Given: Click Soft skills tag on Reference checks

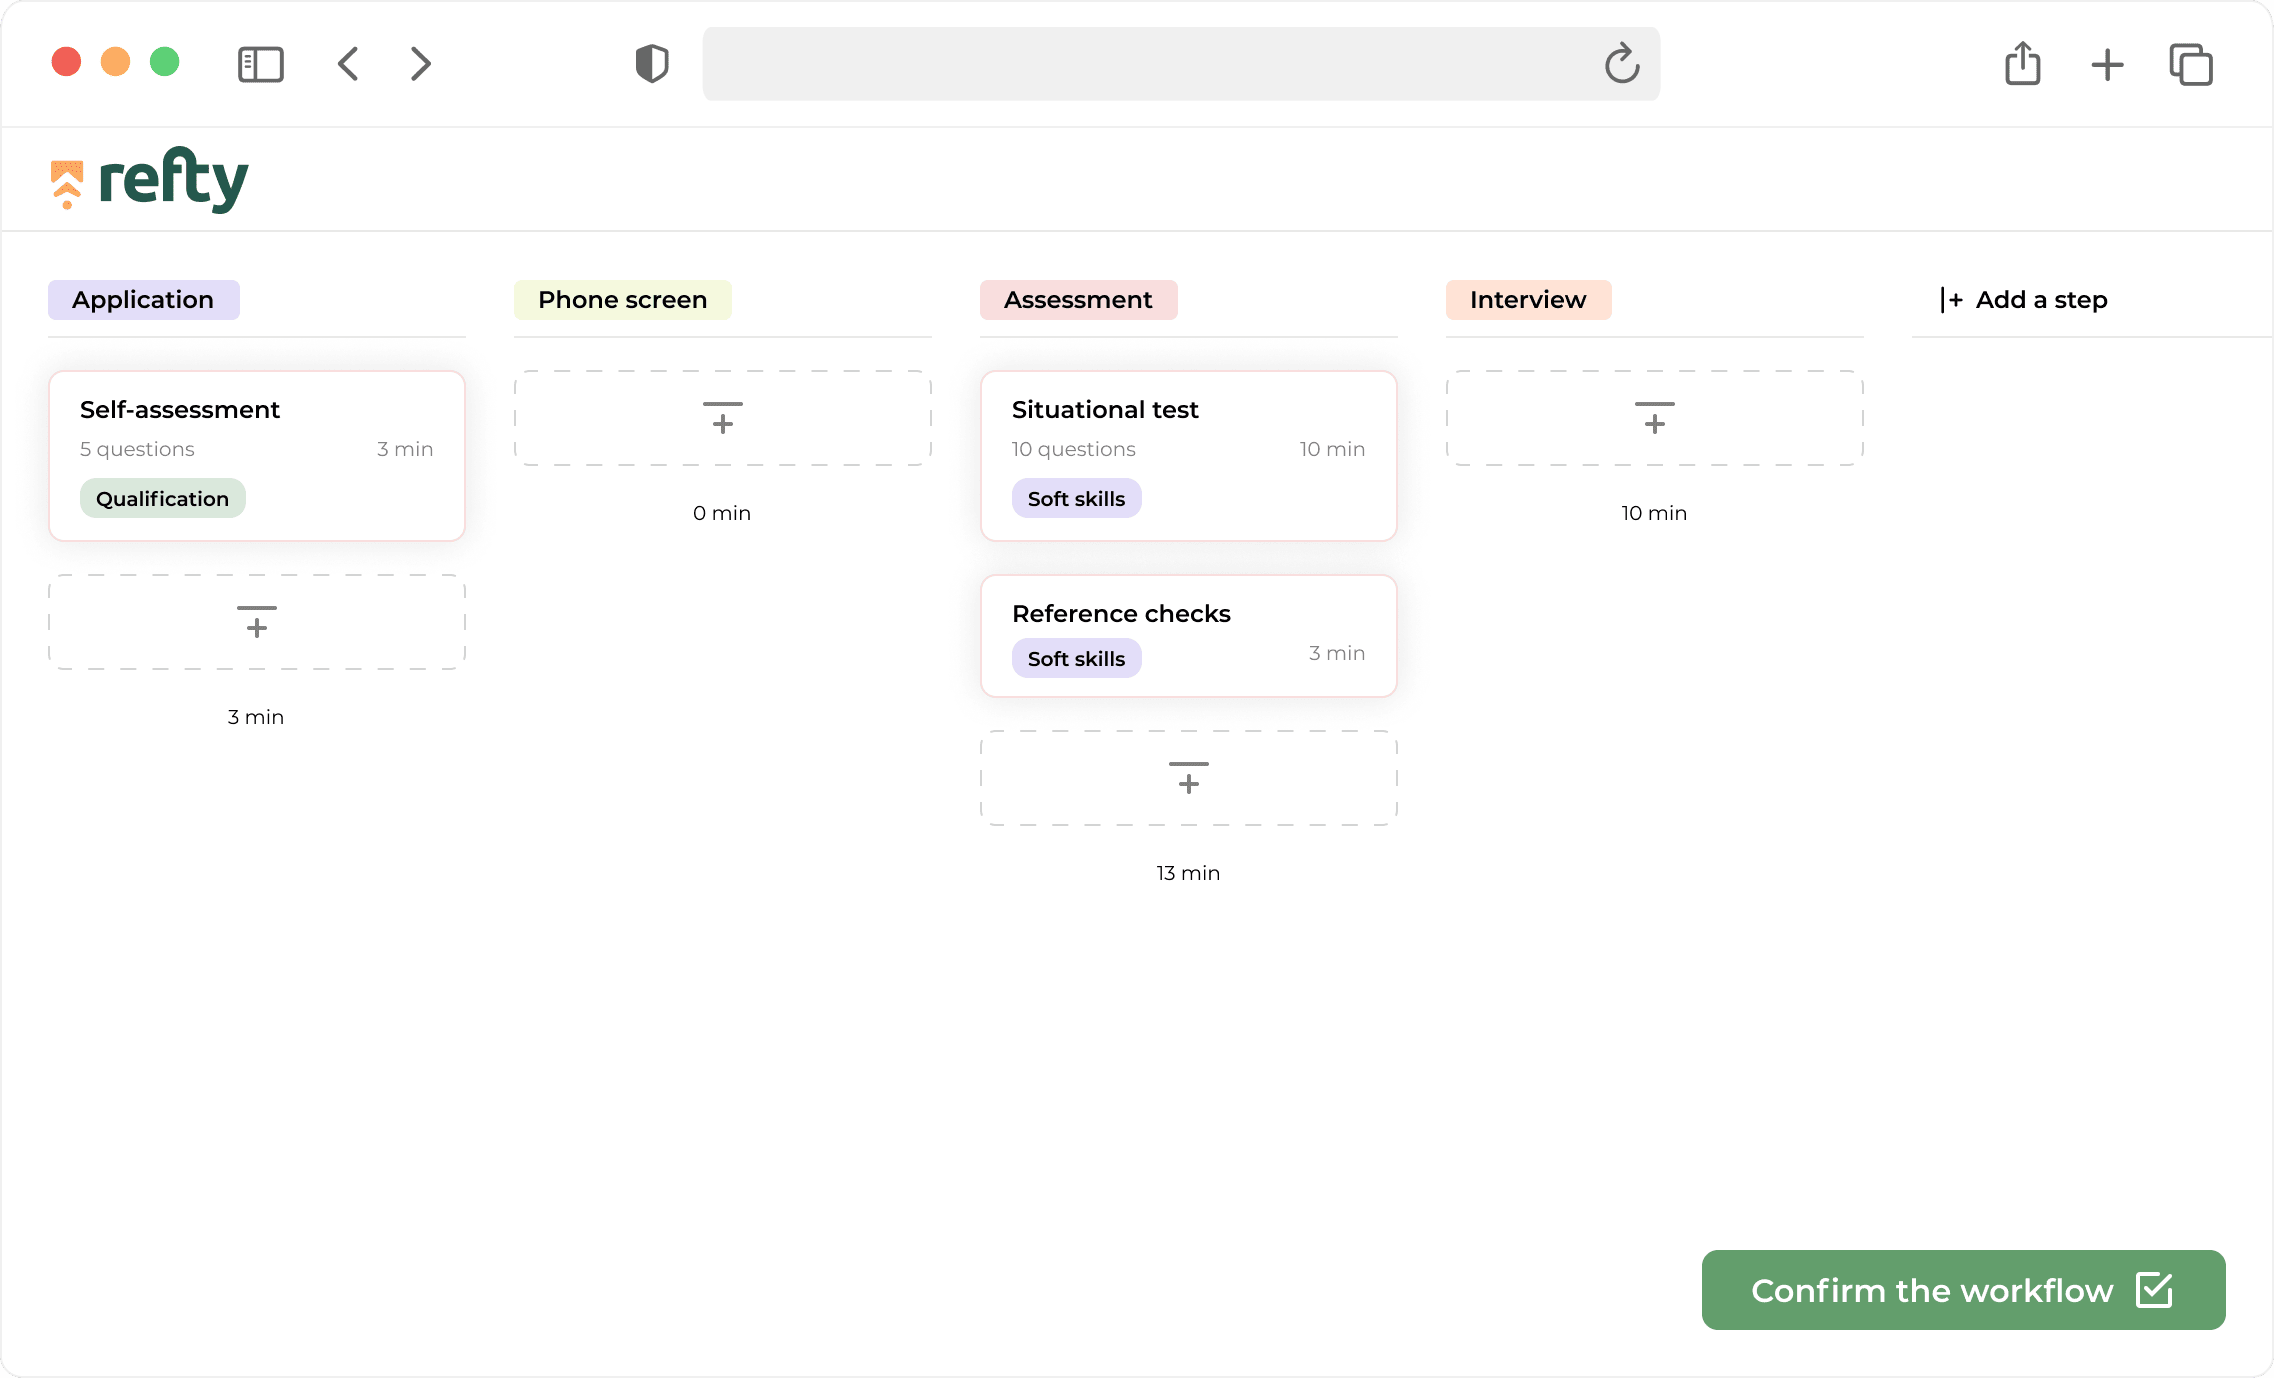Looking at the screenshot, I should click(1076, 658).
